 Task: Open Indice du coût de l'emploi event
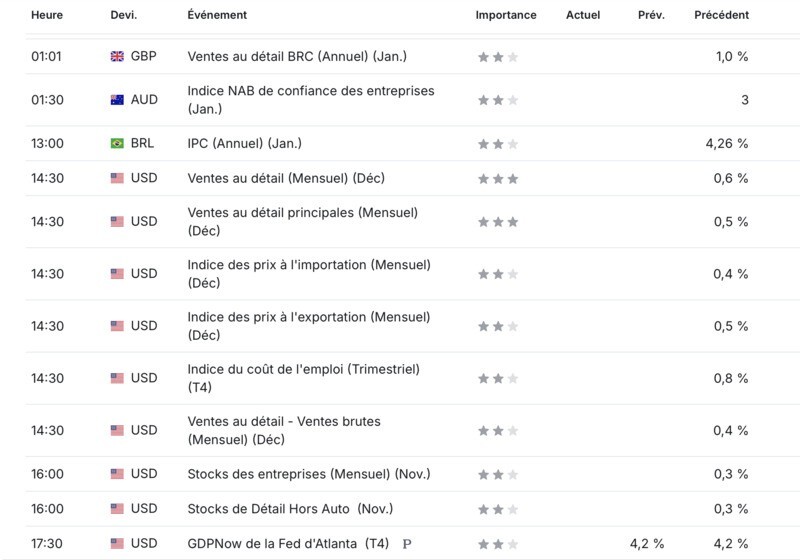coord(304,378)
